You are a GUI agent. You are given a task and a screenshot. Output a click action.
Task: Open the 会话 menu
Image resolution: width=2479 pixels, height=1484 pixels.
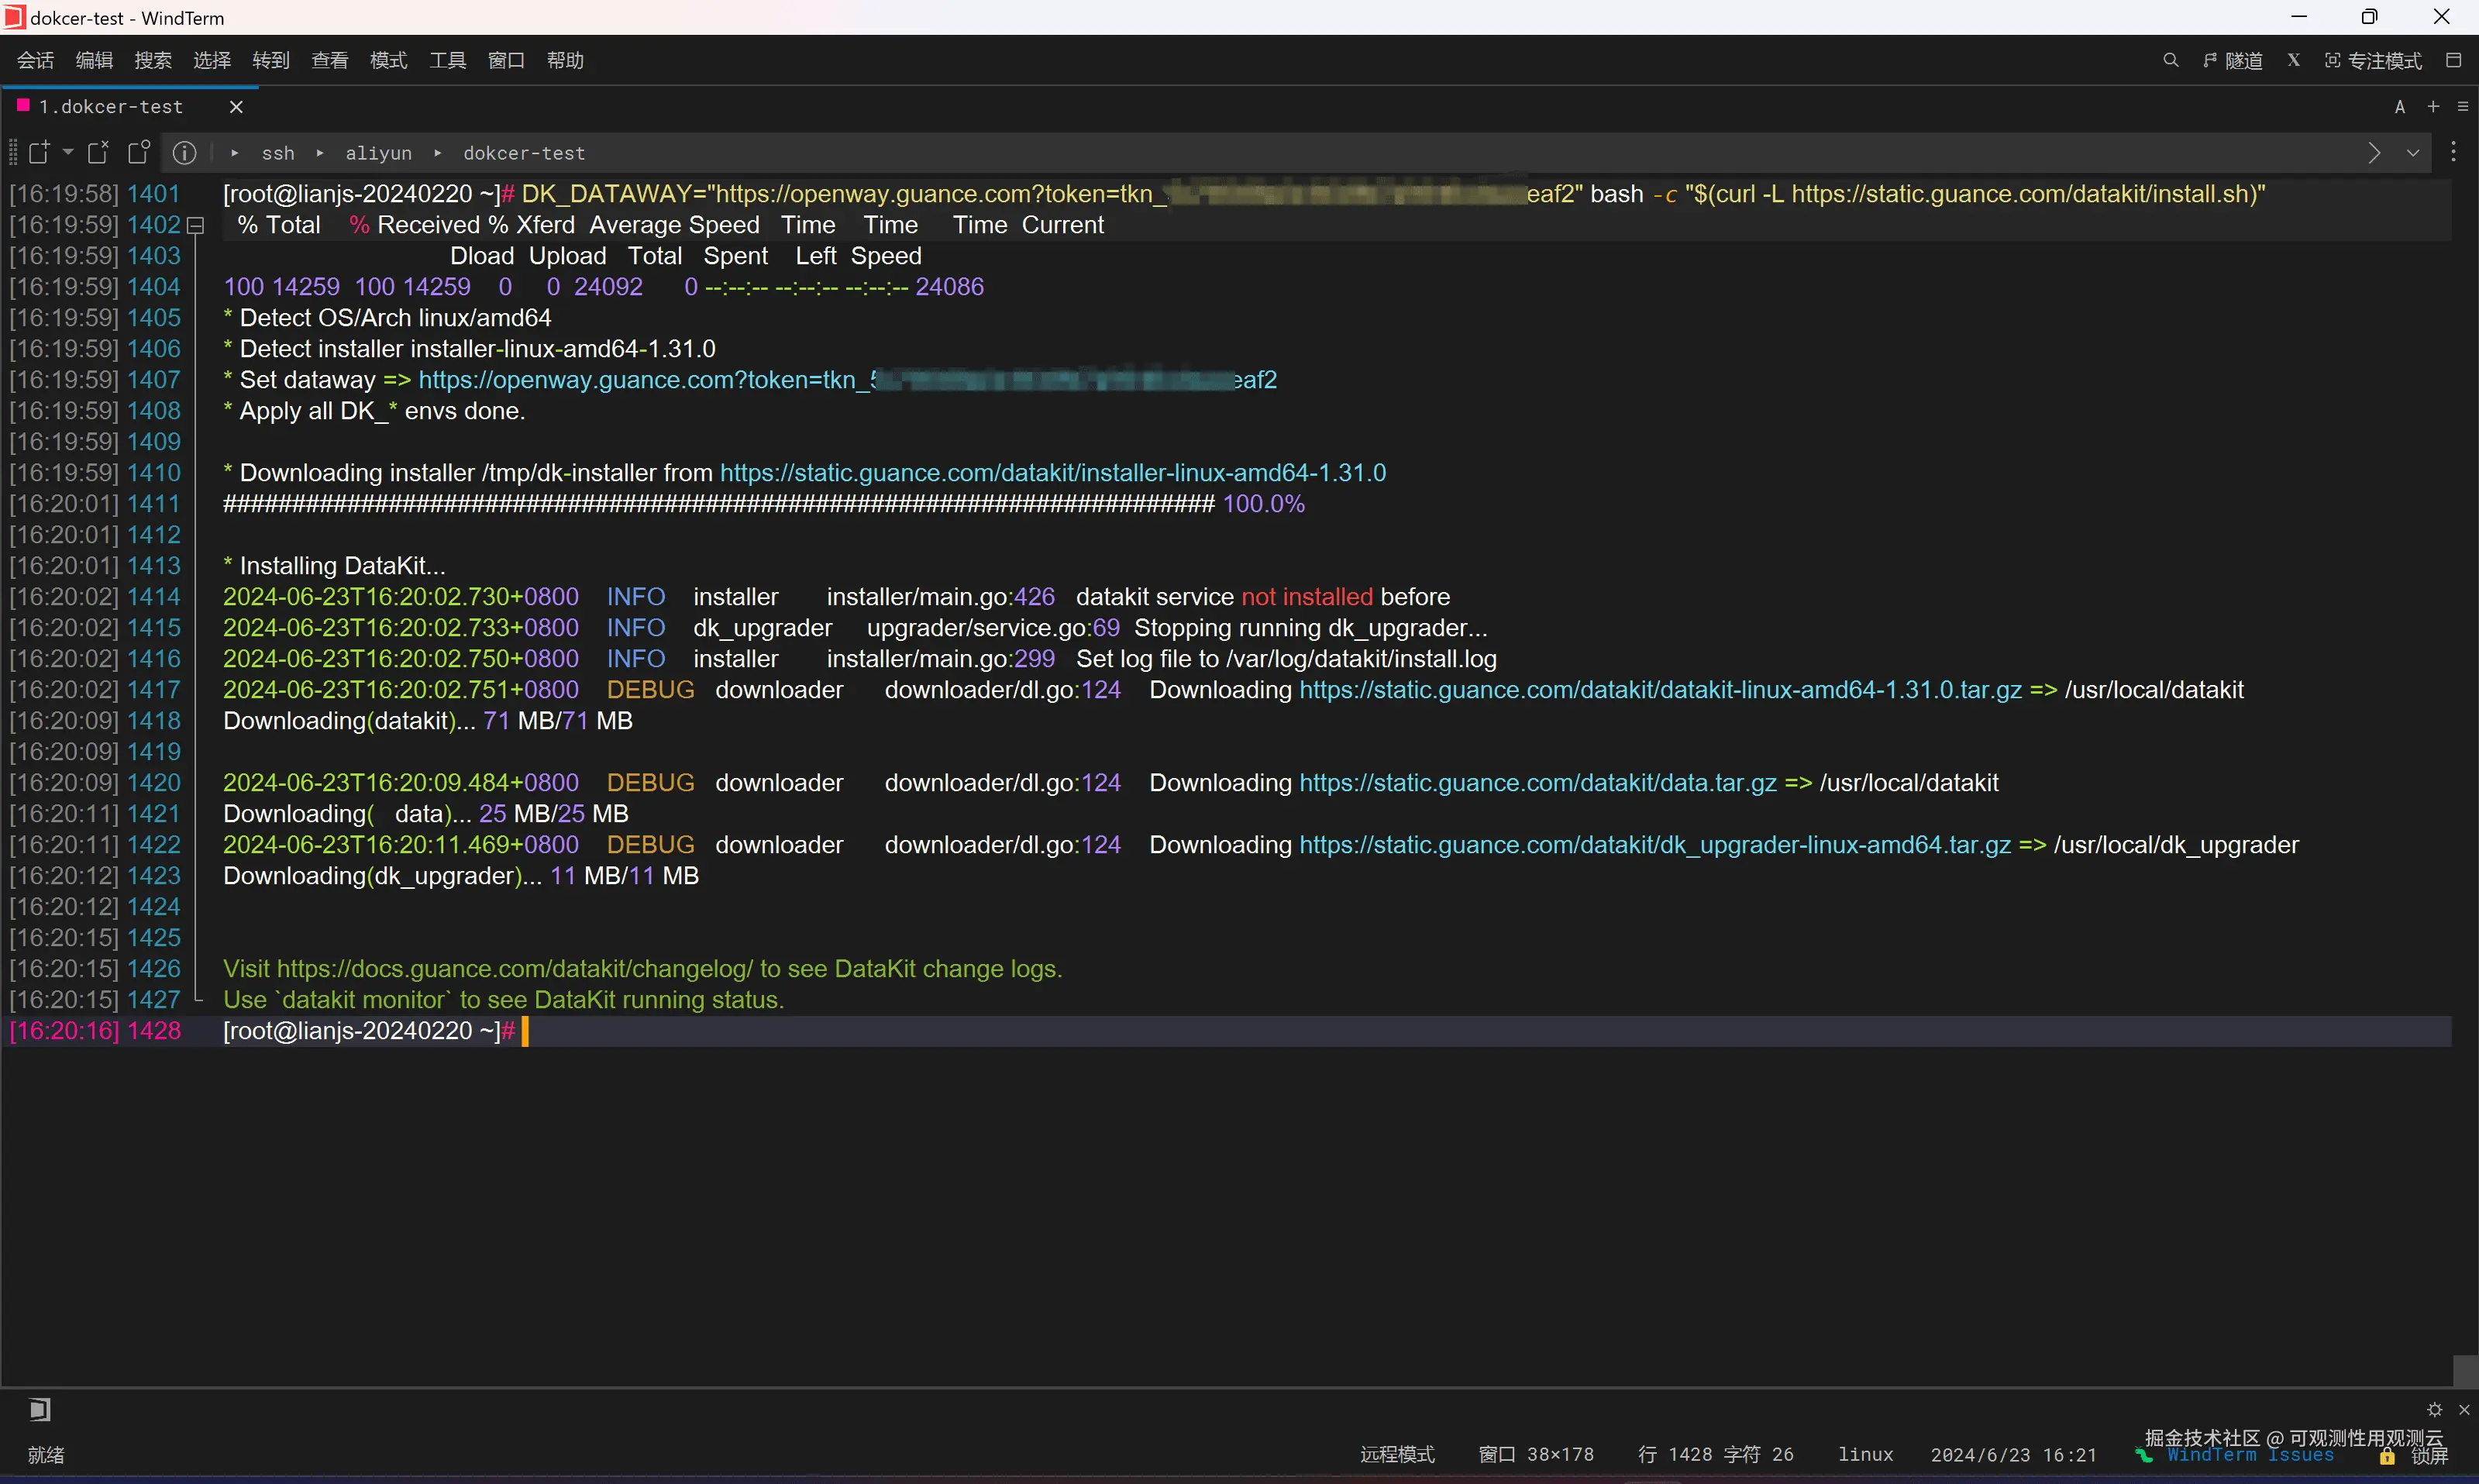click(35, 60)
